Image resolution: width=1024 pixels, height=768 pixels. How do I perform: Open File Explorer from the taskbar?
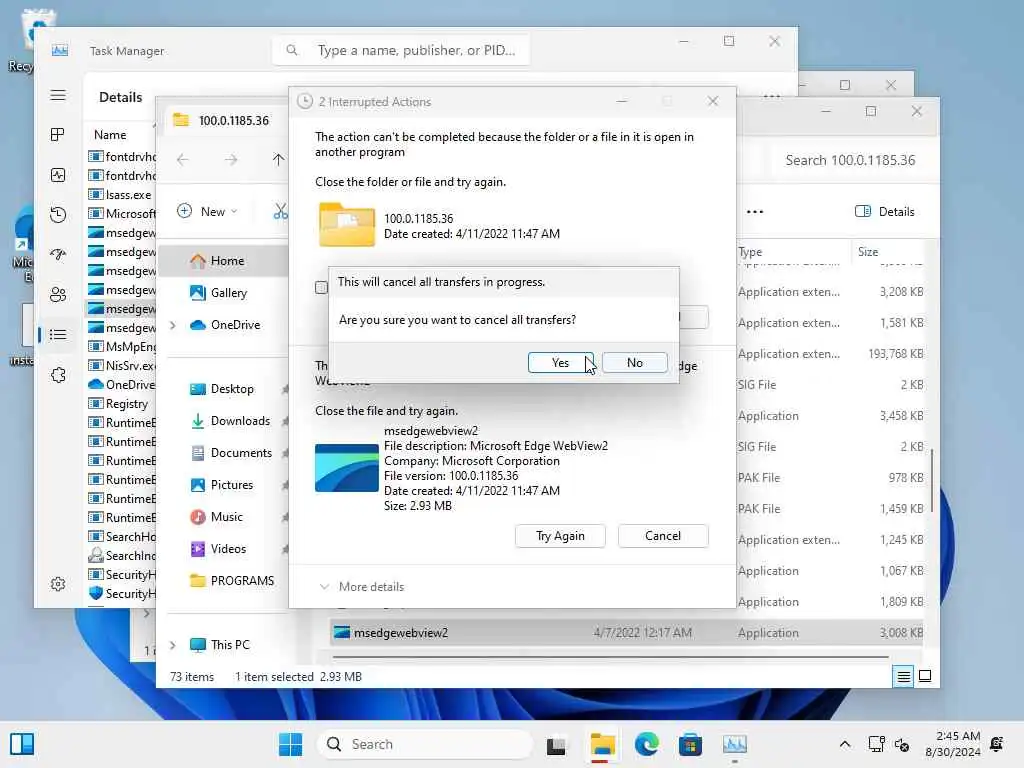tap(602, 744)
